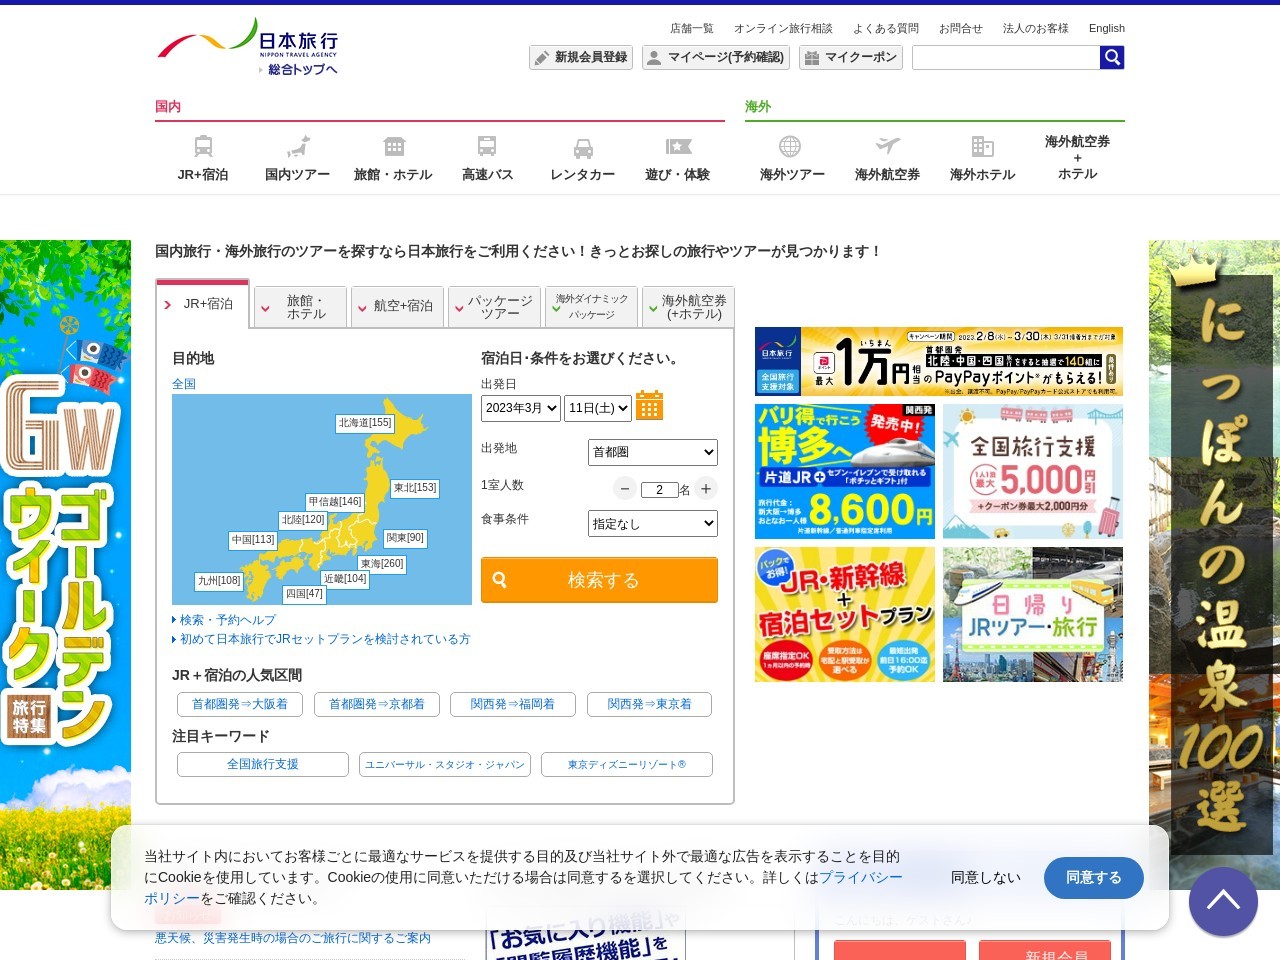
Task: Open お問合せ link
Action: point(961,28)
